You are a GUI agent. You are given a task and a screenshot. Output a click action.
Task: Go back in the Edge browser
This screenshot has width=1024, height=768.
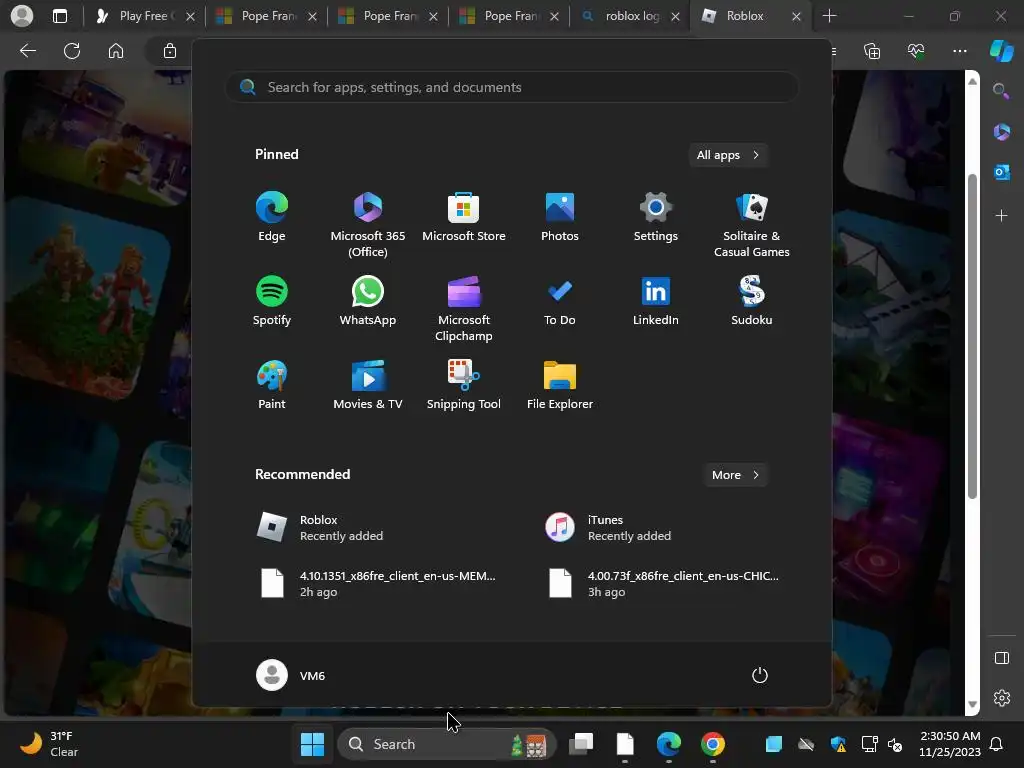27,51
